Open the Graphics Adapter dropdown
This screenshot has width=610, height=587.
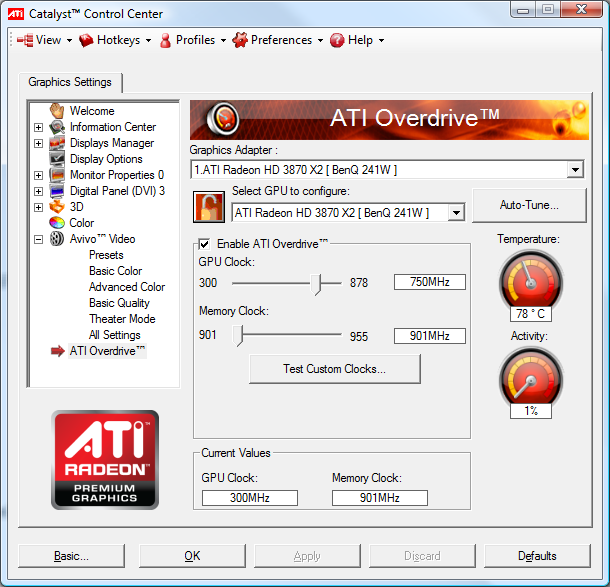575,170
